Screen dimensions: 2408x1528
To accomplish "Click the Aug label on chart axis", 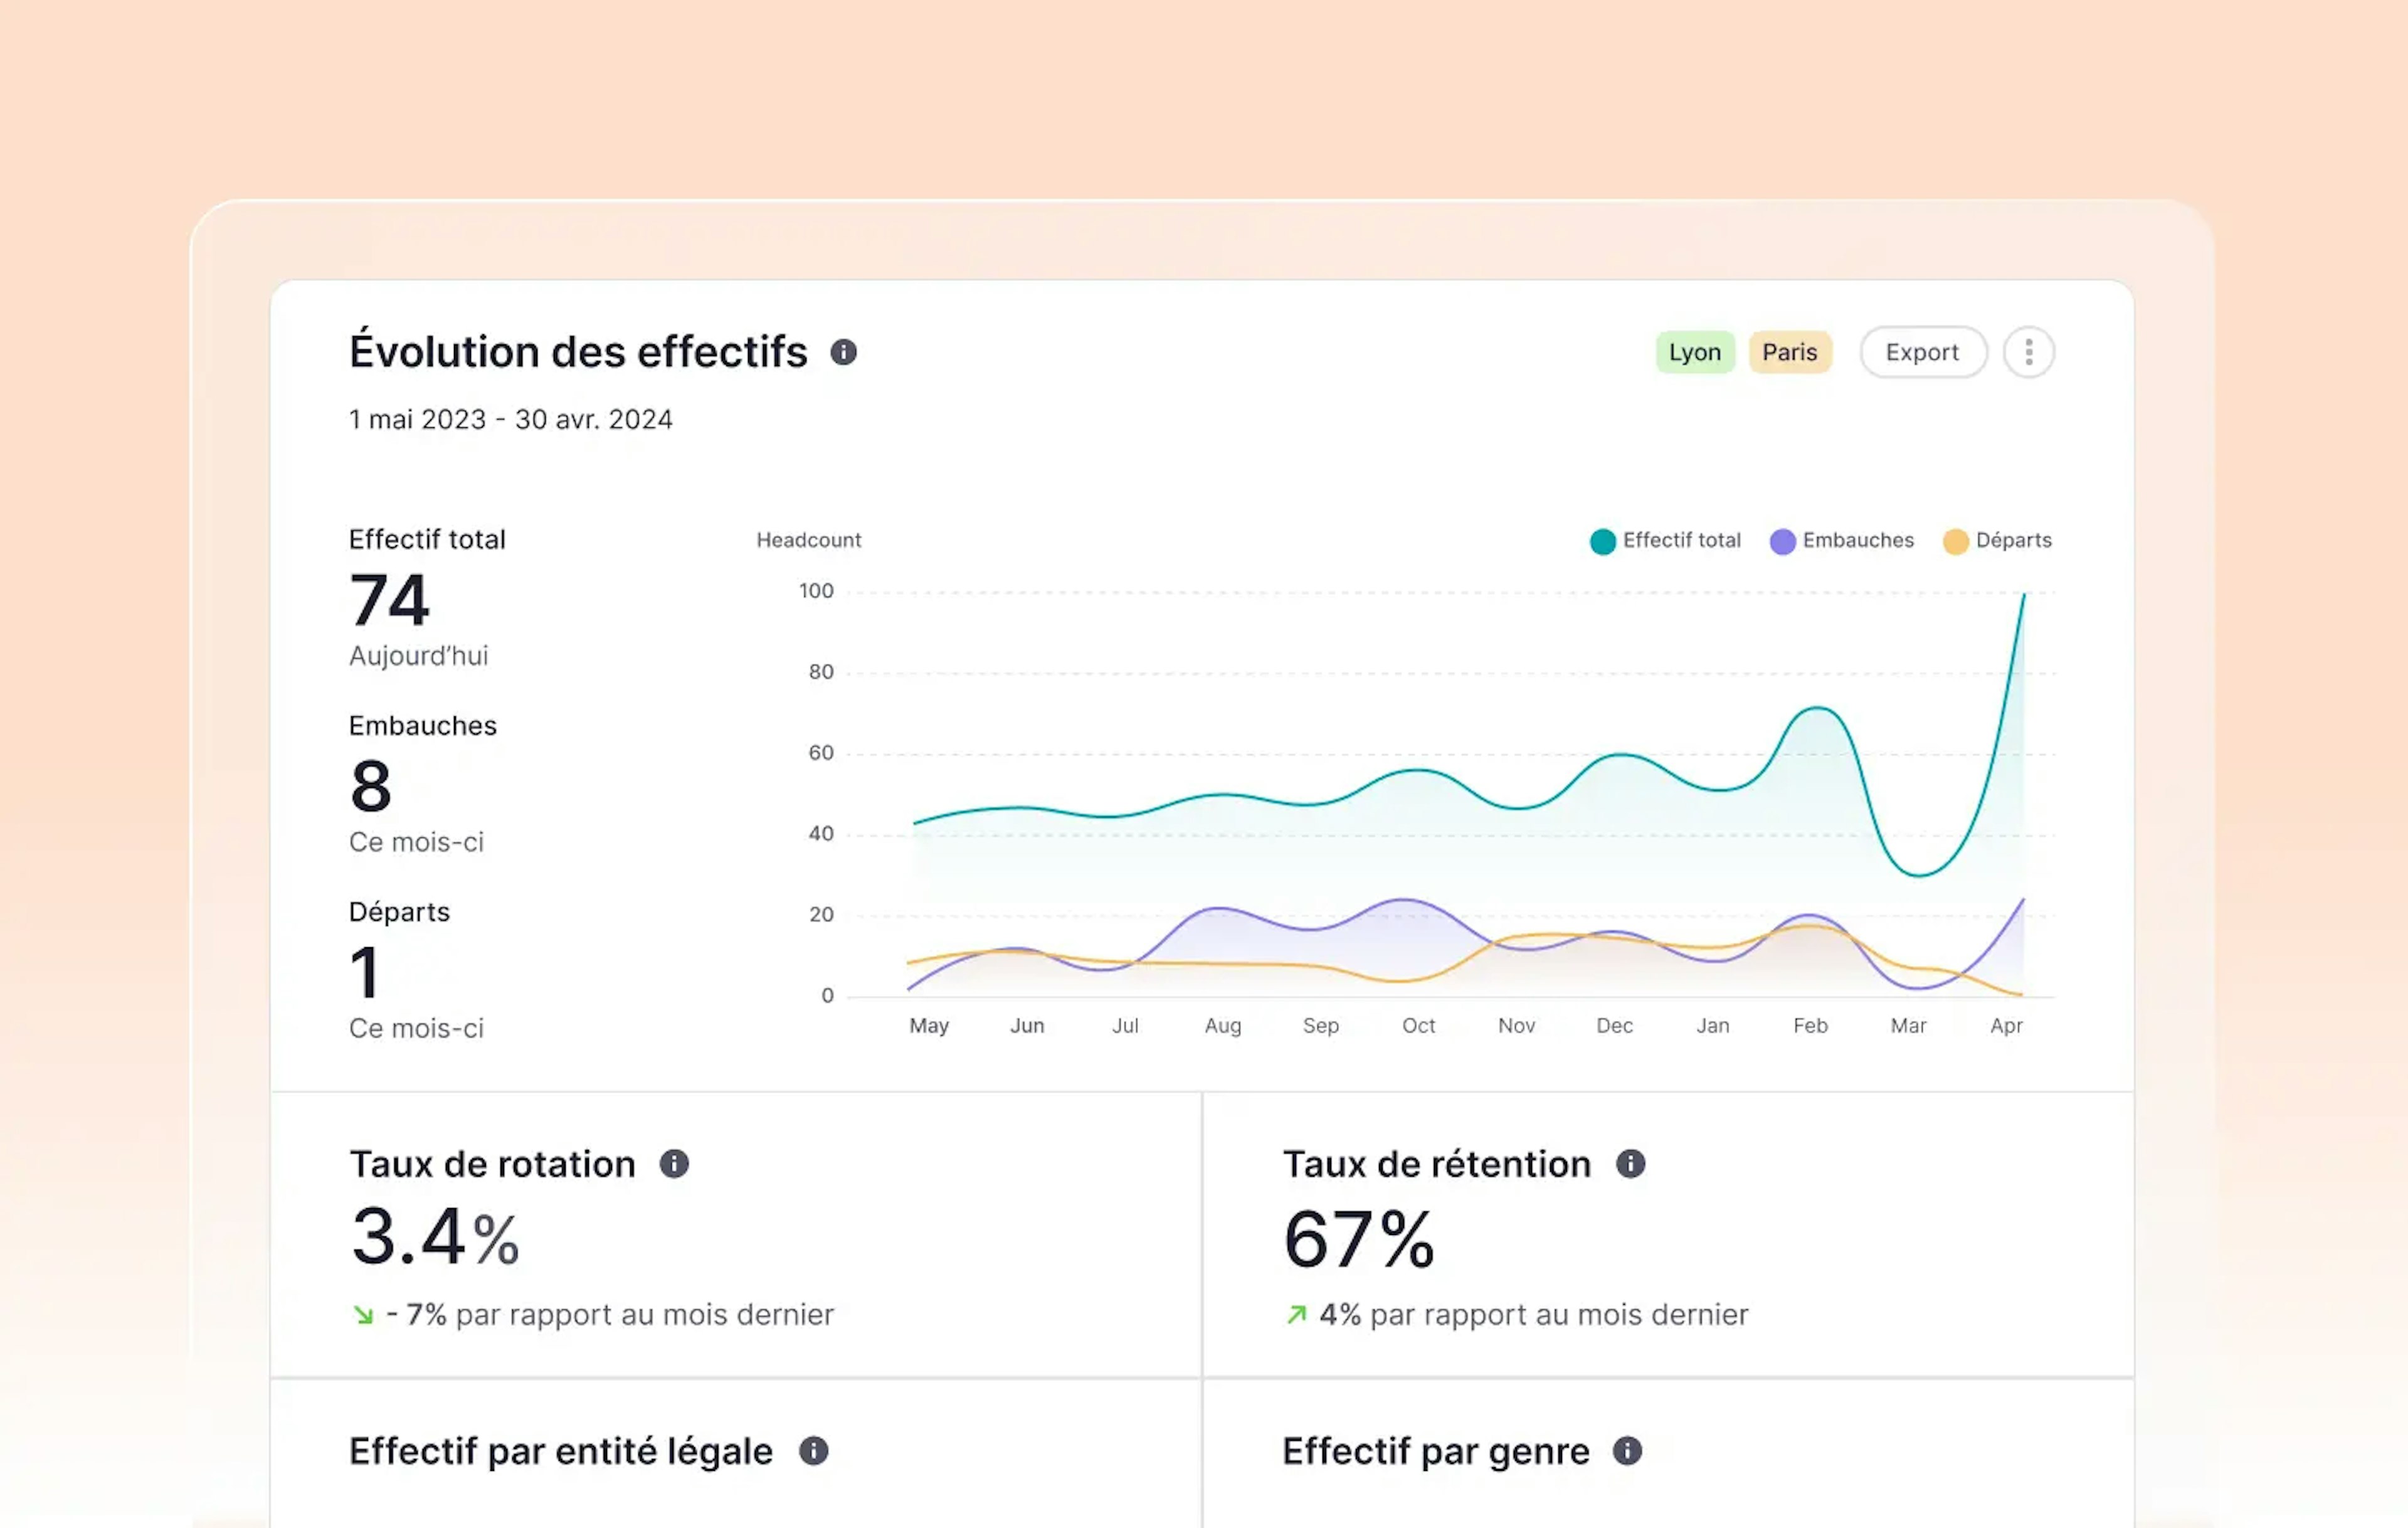I will [1223, 1026].
